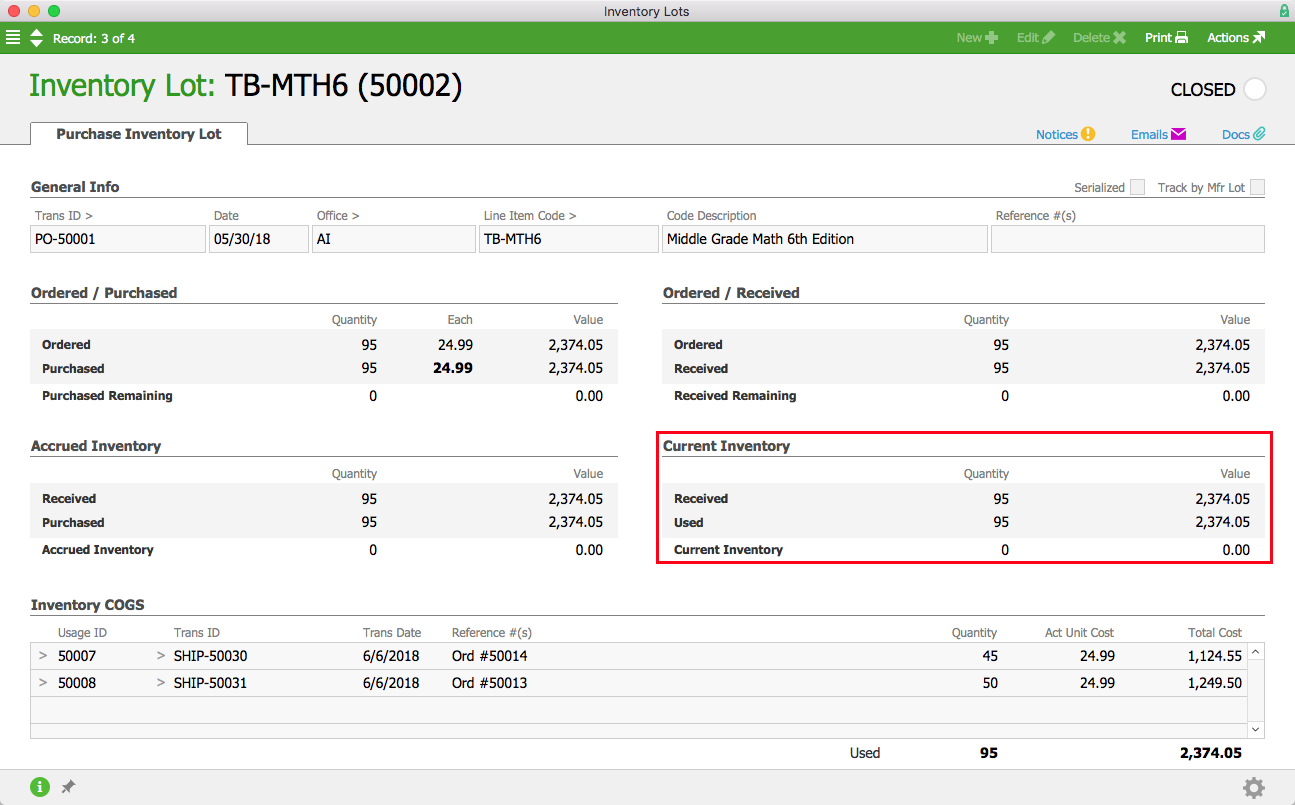Open the hamburger menu icon
Screen dimensions: 1295x805
click(x=13, y=38)
